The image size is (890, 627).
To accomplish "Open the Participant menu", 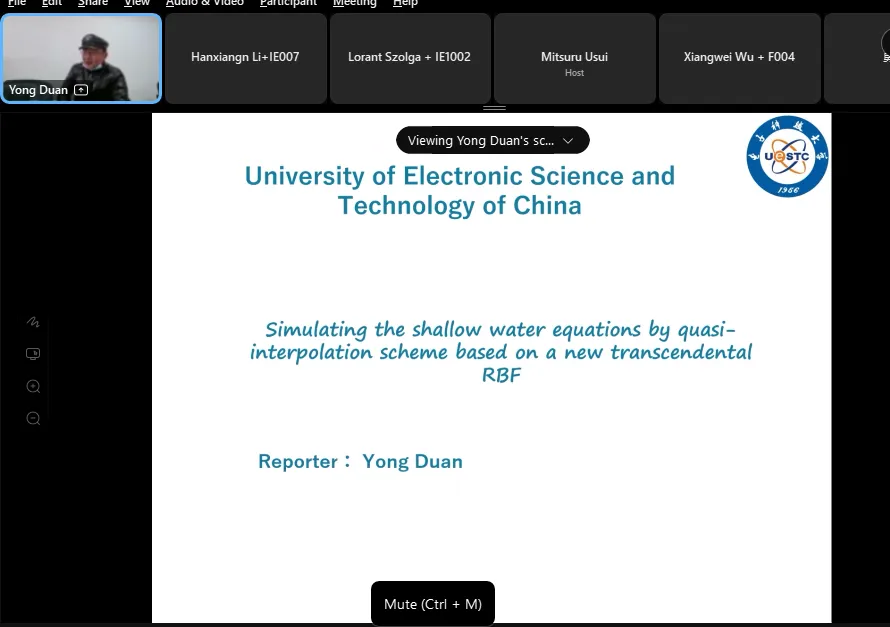I will point(288,3).
